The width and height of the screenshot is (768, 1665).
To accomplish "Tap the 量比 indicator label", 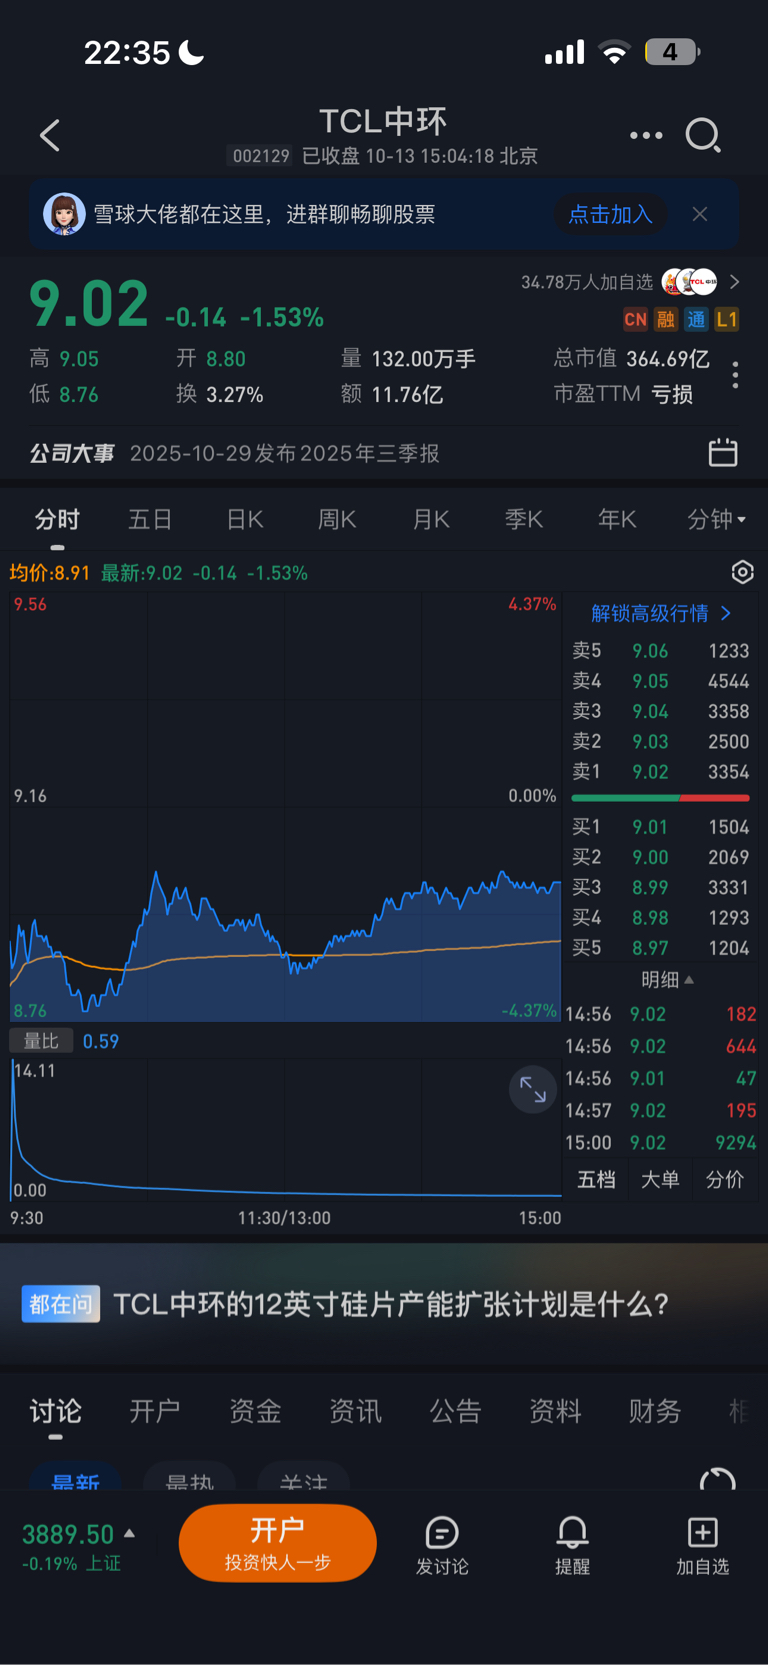I will (41, 1041).
